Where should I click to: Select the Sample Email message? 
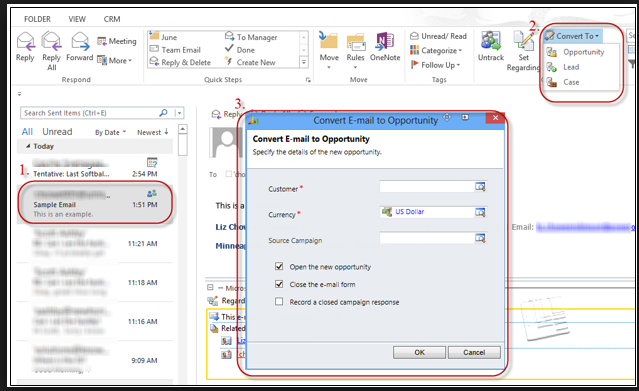(x=95, y=203)
